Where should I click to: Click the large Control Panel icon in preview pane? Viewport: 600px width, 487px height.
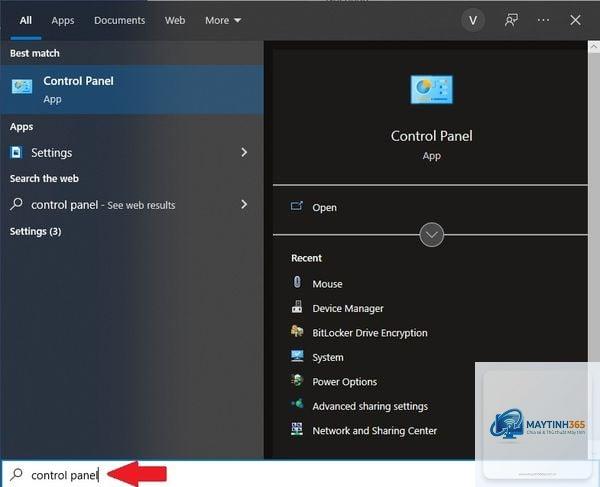431,90
